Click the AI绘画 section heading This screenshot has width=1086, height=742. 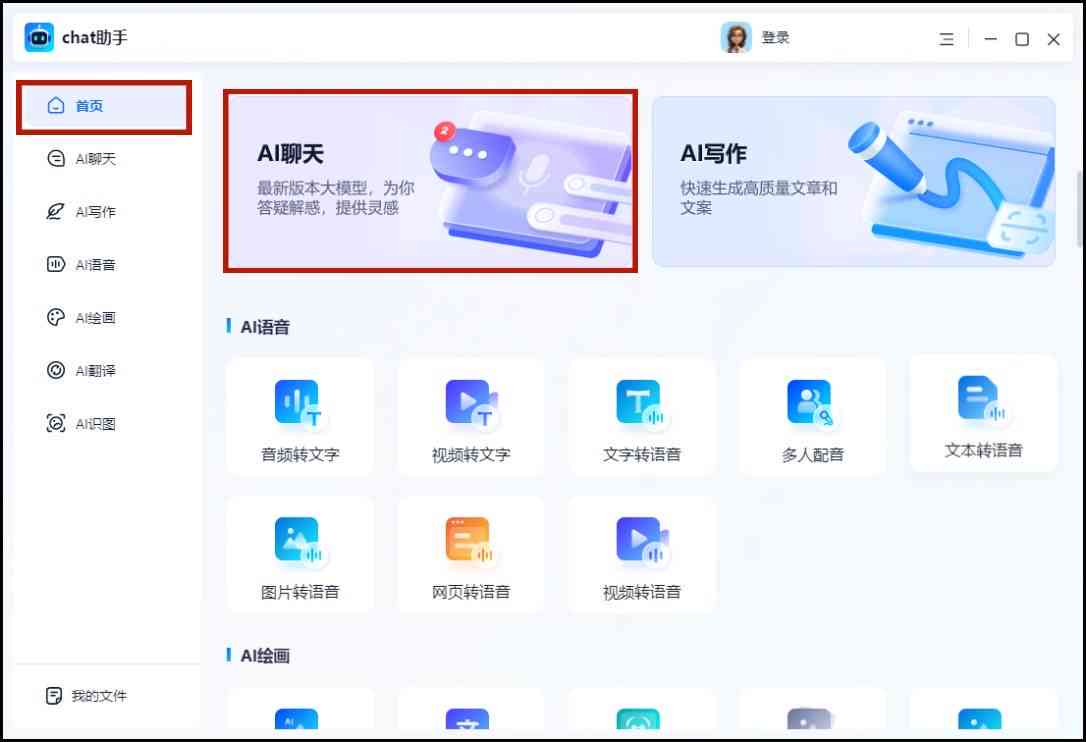pos(265,655)
